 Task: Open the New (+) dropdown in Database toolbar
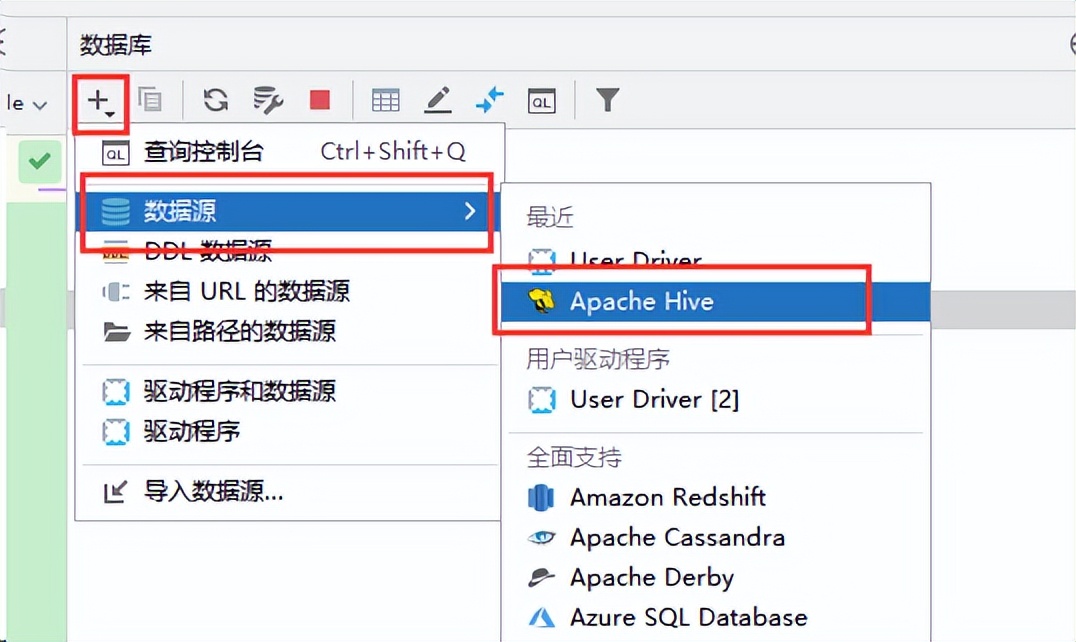coord(100,102)
